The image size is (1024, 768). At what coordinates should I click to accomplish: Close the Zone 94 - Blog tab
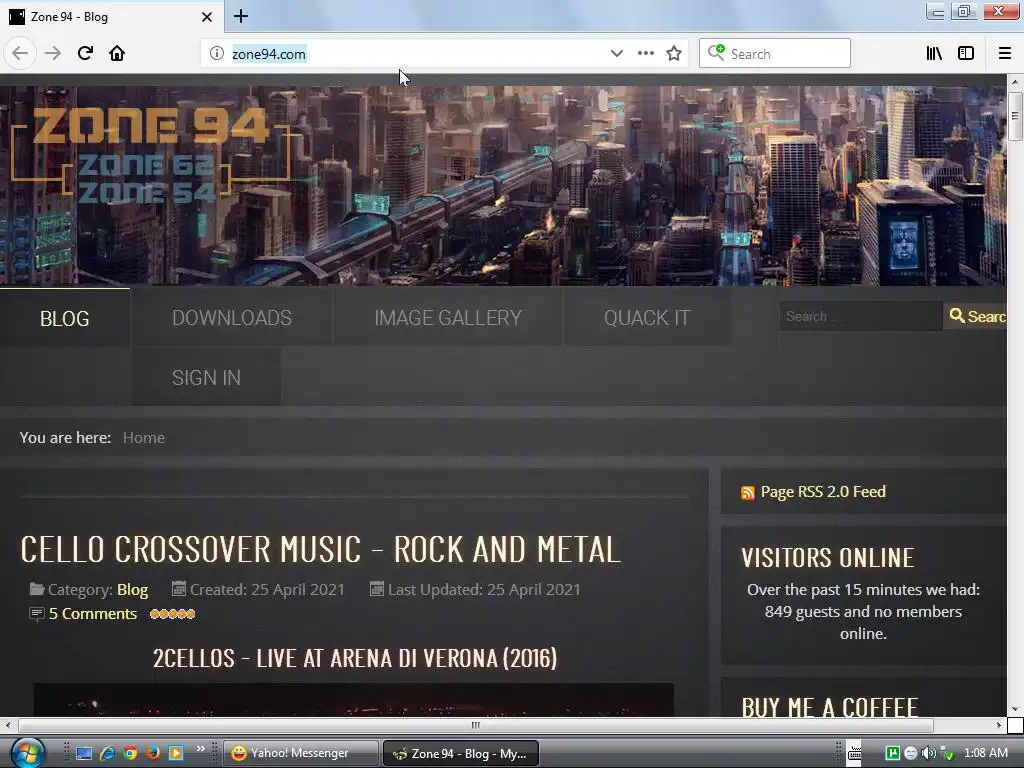click(206, 17)
